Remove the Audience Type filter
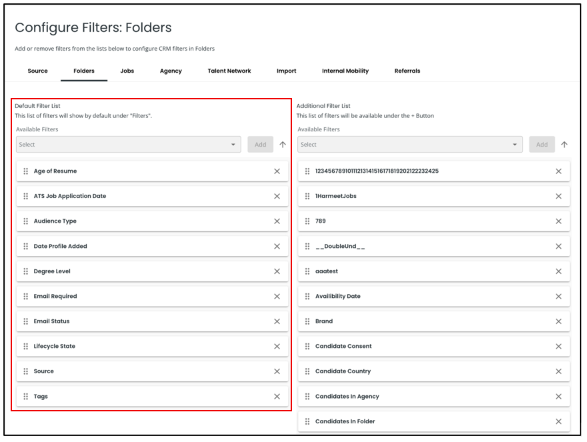This screenshot has height=442, width=587. pos(277,222)
